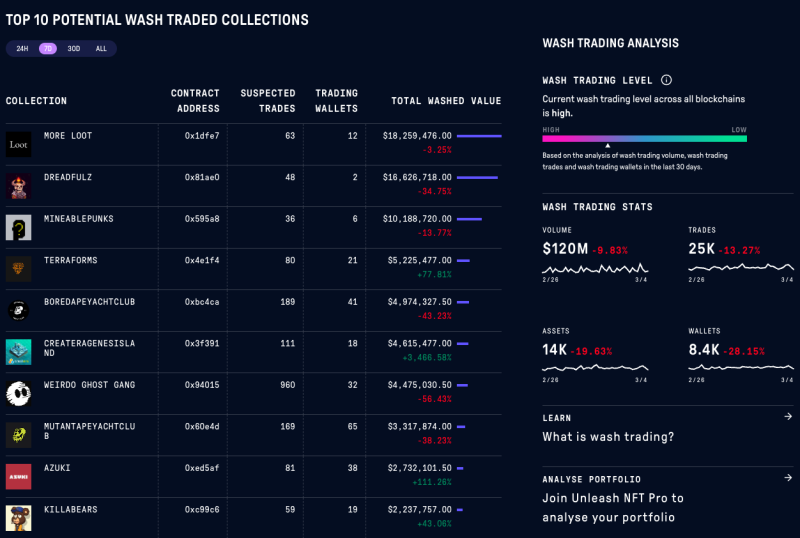Click the MineablePunks collection avatar
Viewport: 800px width, 538px height.
click(x=18, y=228)
